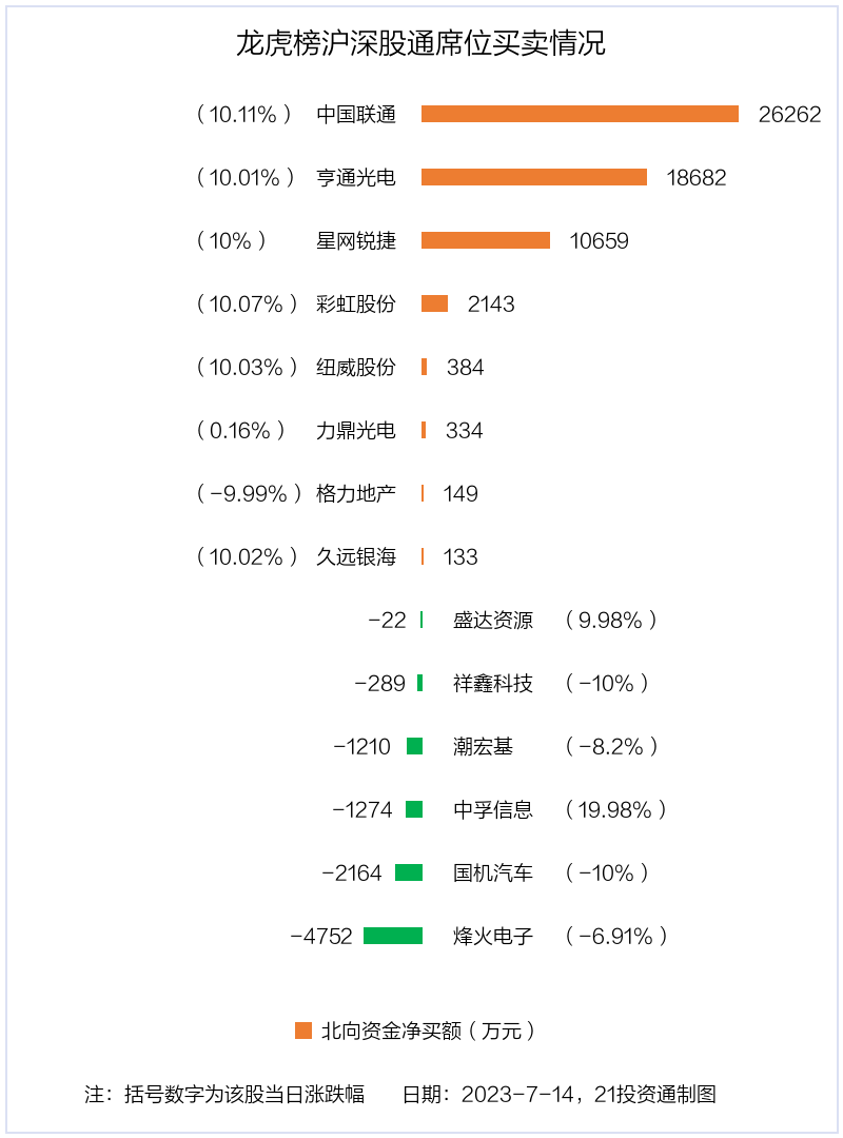Click the 久远银海 label
The width and height of the screenshot is (843, 1138).
point(355,557)
